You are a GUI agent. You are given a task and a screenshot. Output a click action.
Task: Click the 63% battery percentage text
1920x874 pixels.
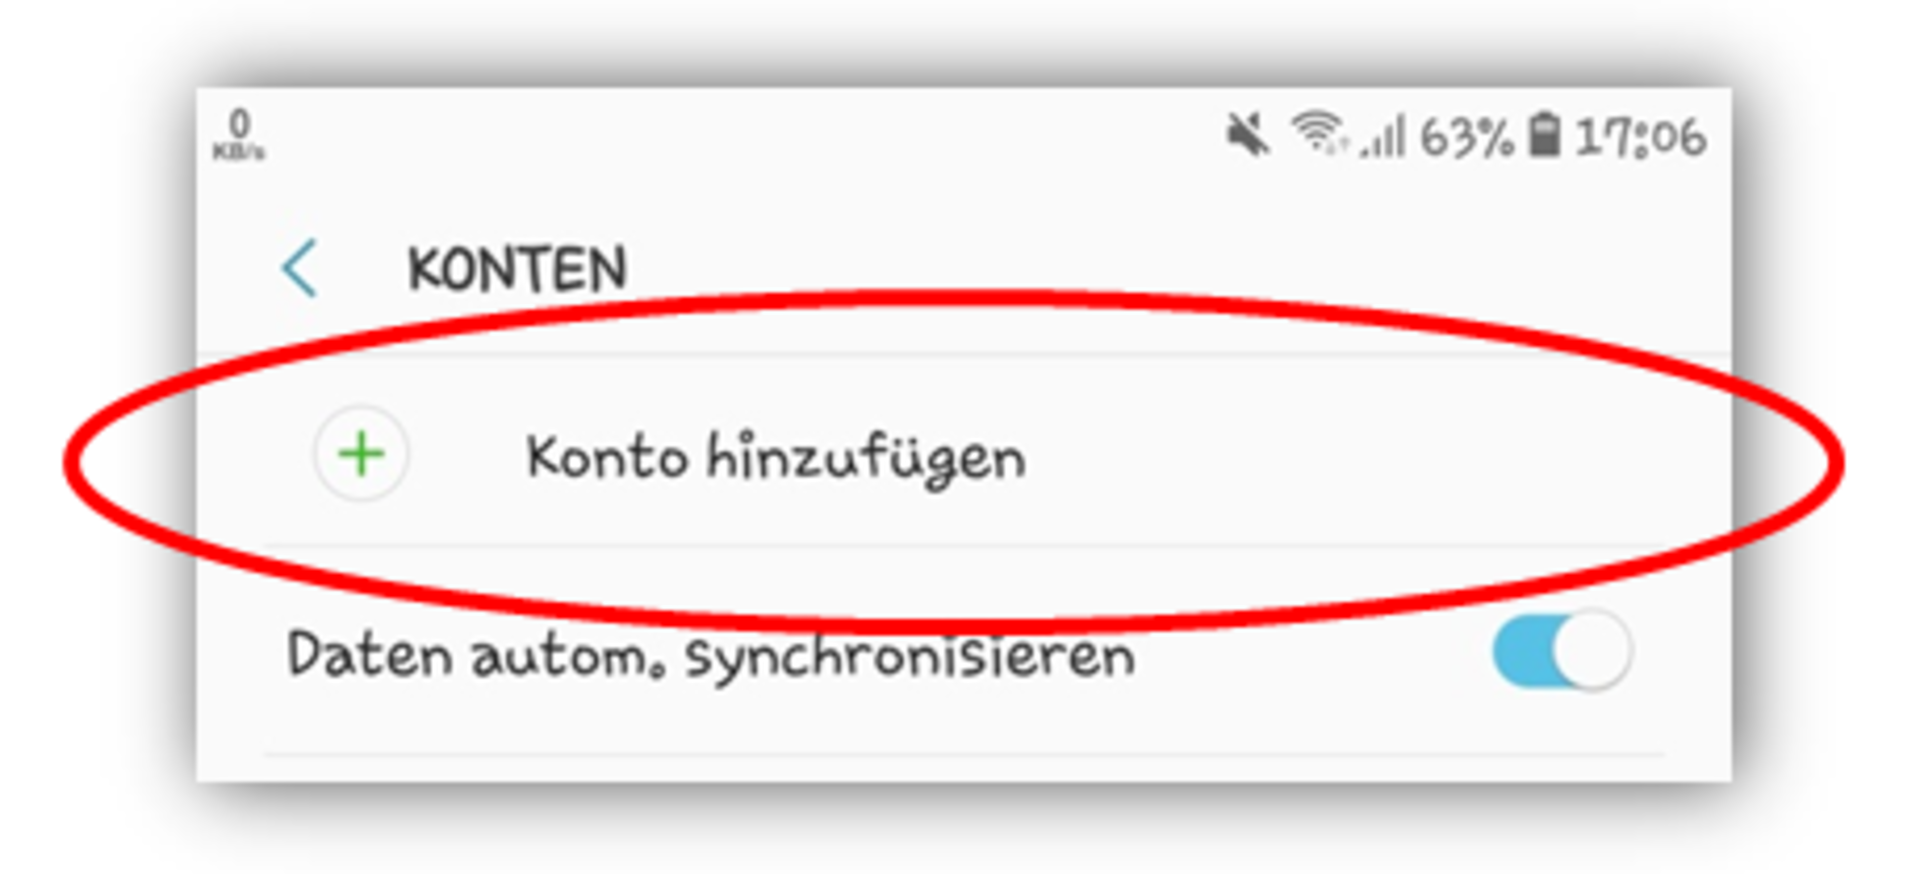(1467, 137)
